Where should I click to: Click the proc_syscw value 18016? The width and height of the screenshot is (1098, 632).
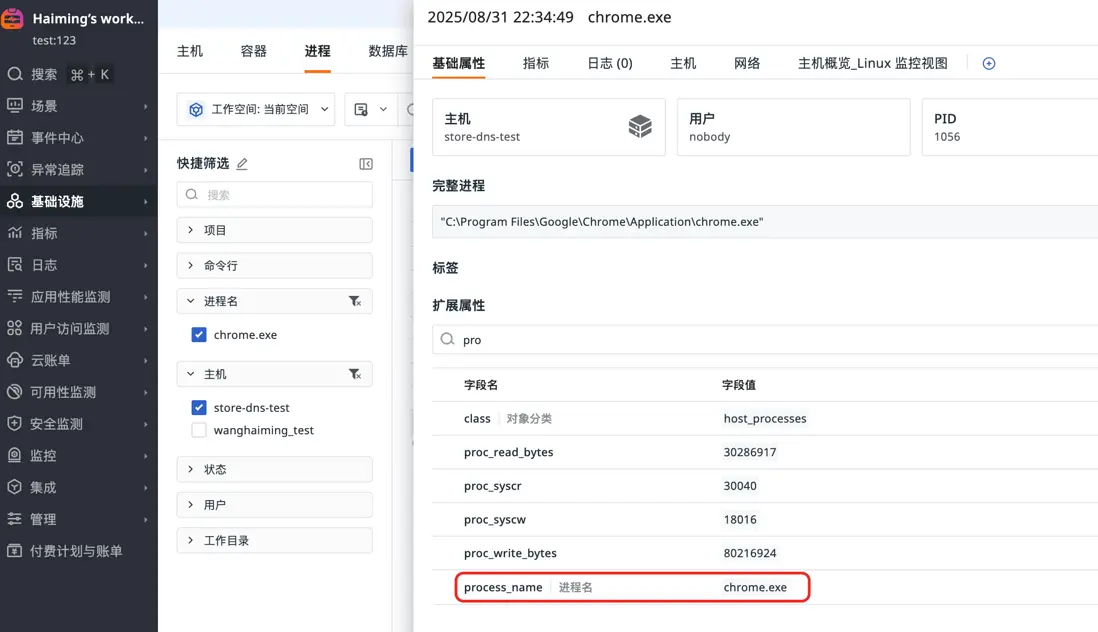point(740,519)
